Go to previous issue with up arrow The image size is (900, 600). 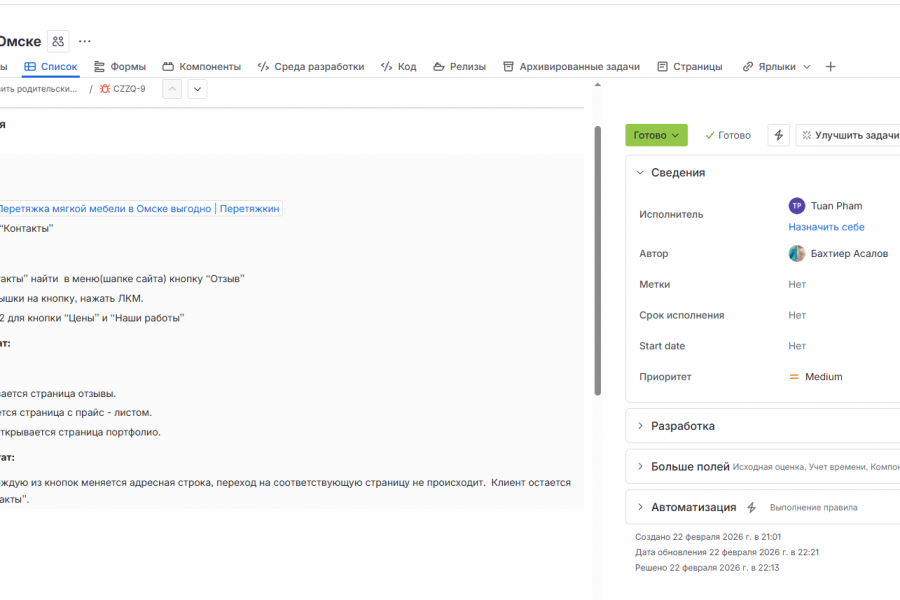172,89
